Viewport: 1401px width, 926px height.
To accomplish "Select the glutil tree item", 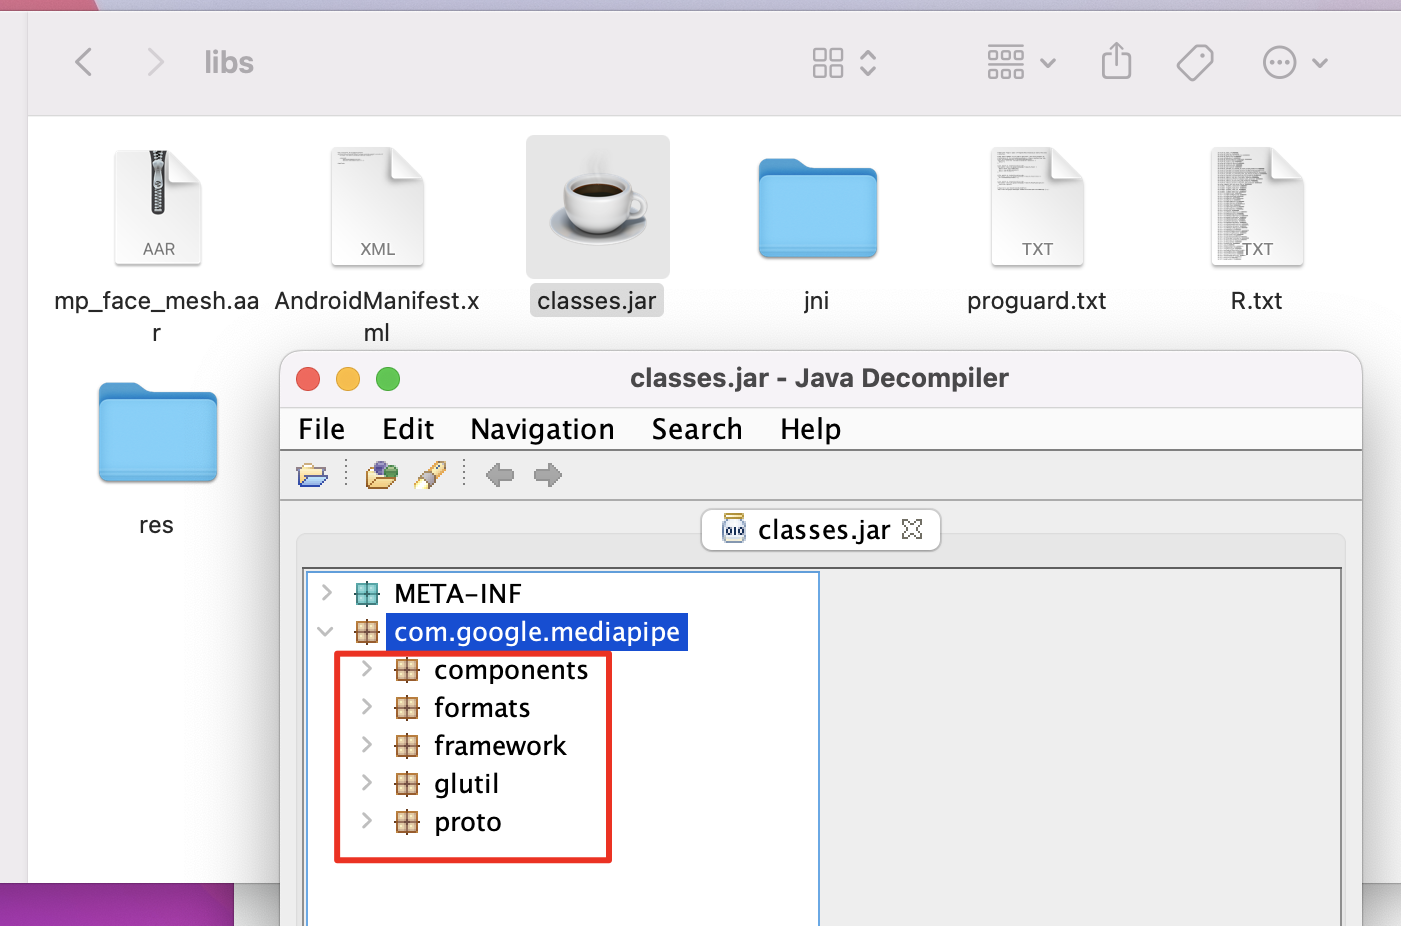I will [465, 783].
